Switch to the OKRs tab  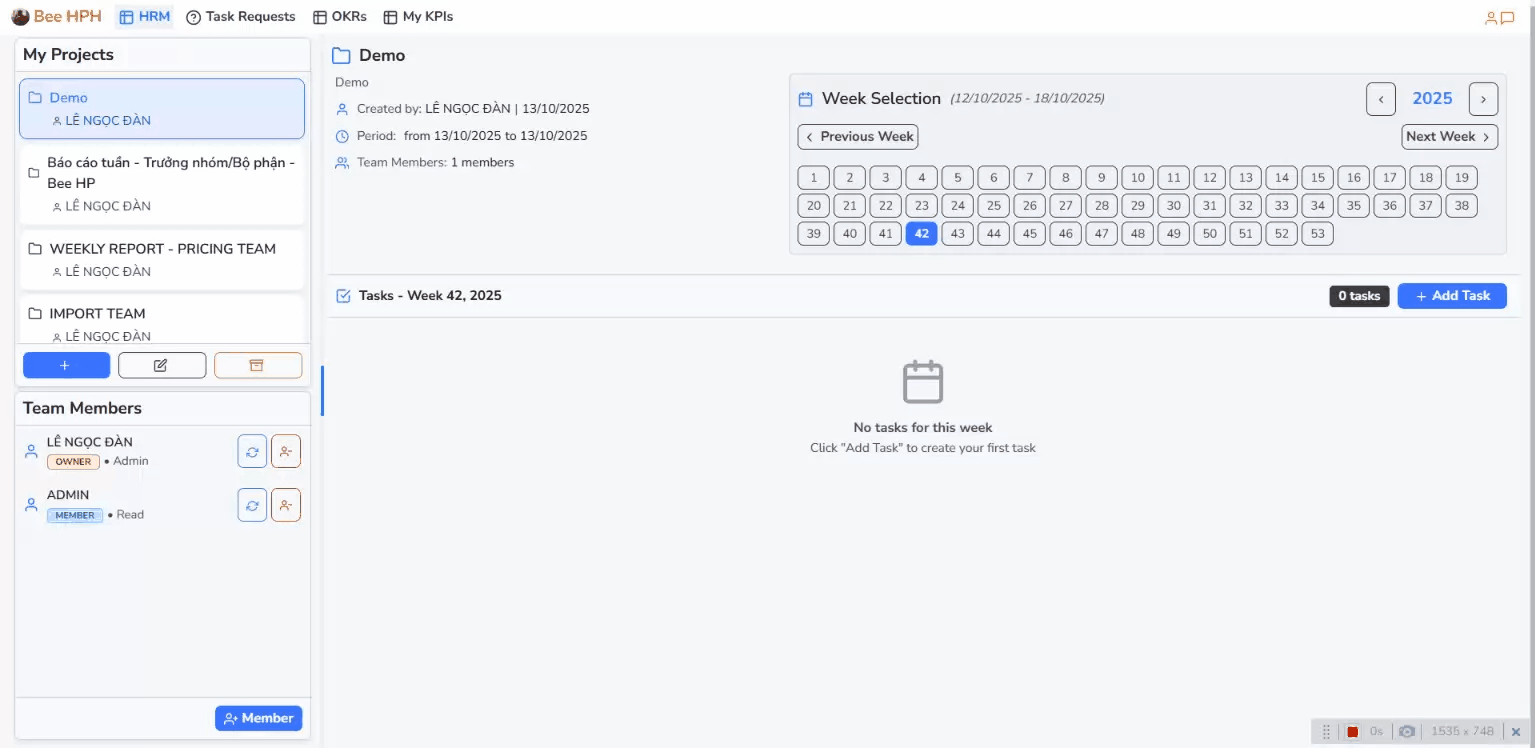[340, 17]
